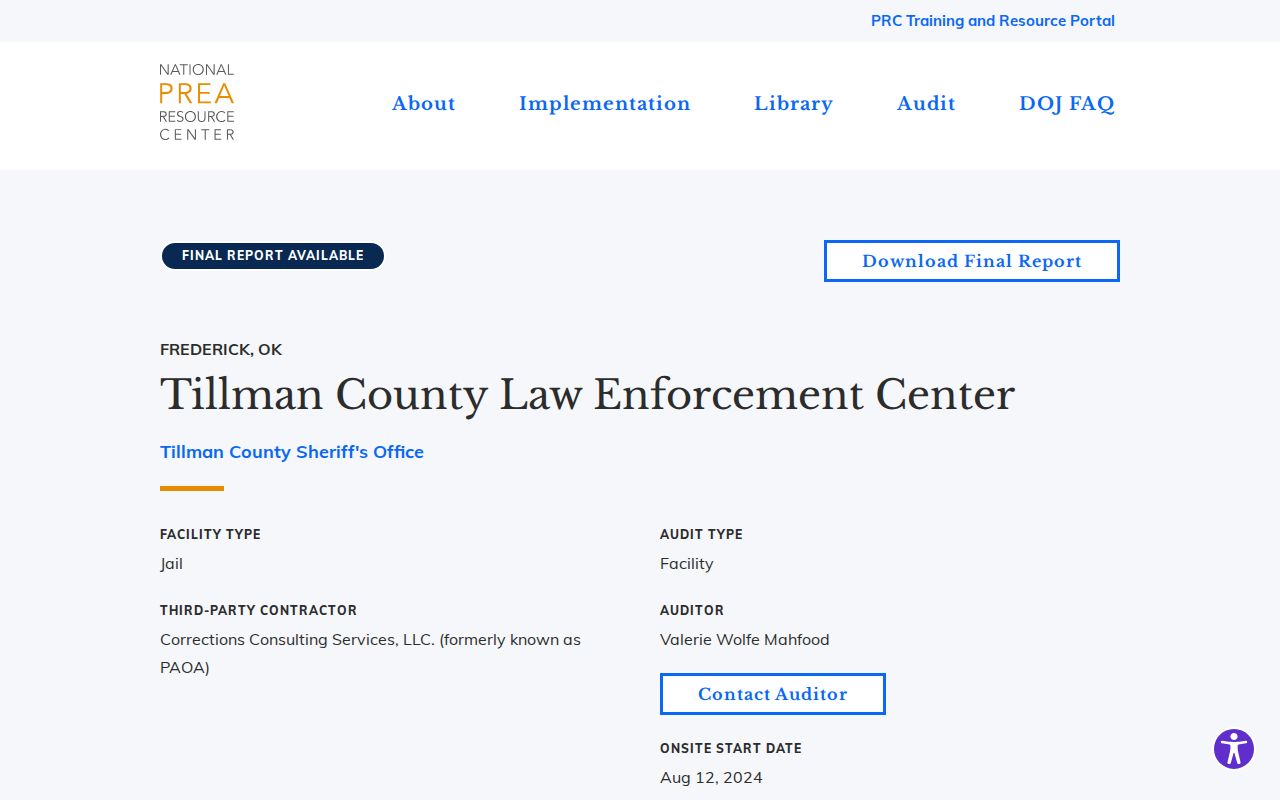Click the AUDITOR label
This screenshot has width=1280, height=800.
pyautogui.click(x=692, y=610)
